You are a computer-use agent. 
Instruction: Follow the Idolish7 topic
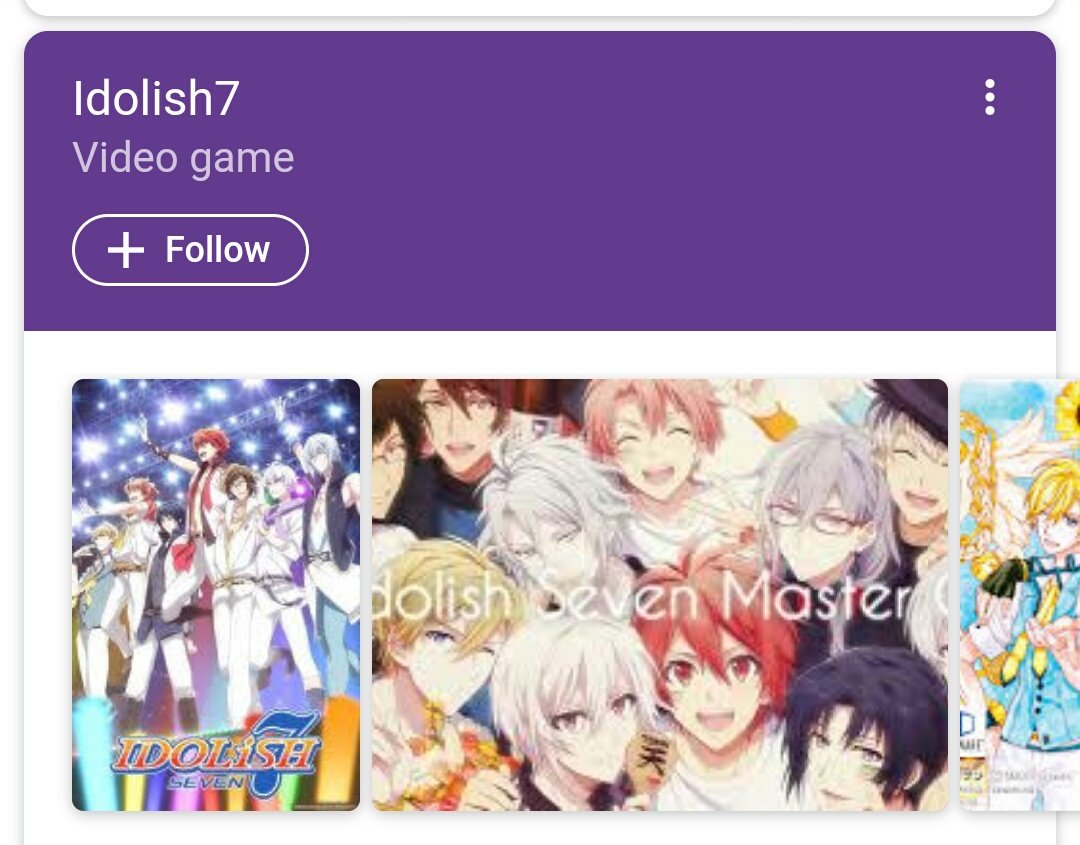190,249
